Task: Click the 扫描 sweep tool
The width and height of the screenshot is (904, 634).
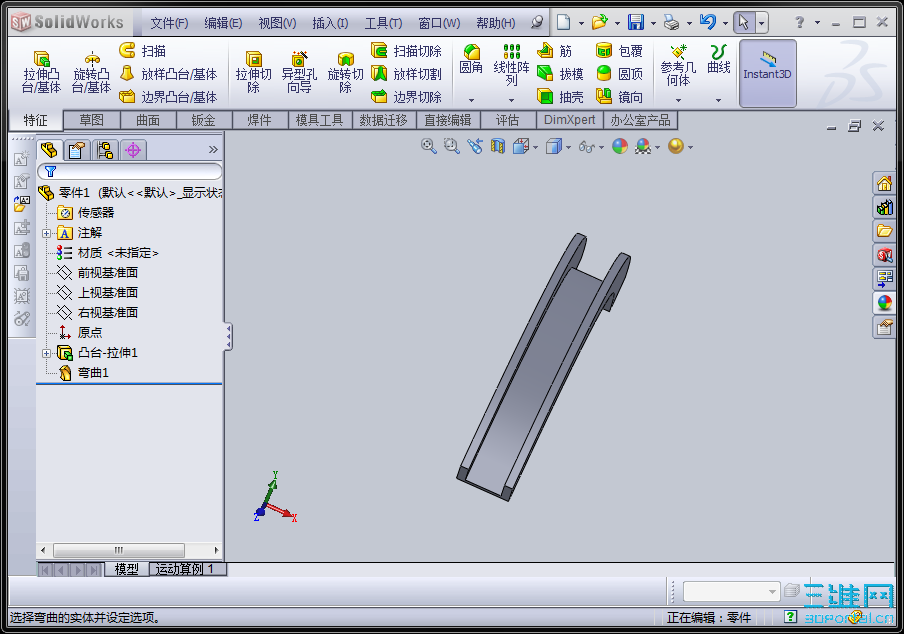Action: (143, 51)
